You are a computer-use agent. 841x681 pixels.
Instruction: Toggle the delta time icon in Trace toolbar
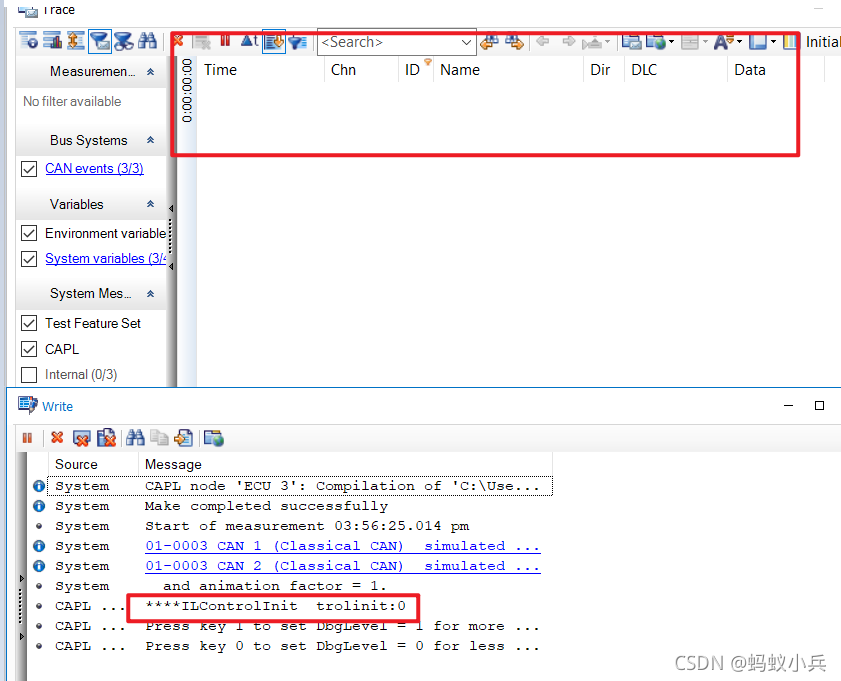[x=249, y=41]
